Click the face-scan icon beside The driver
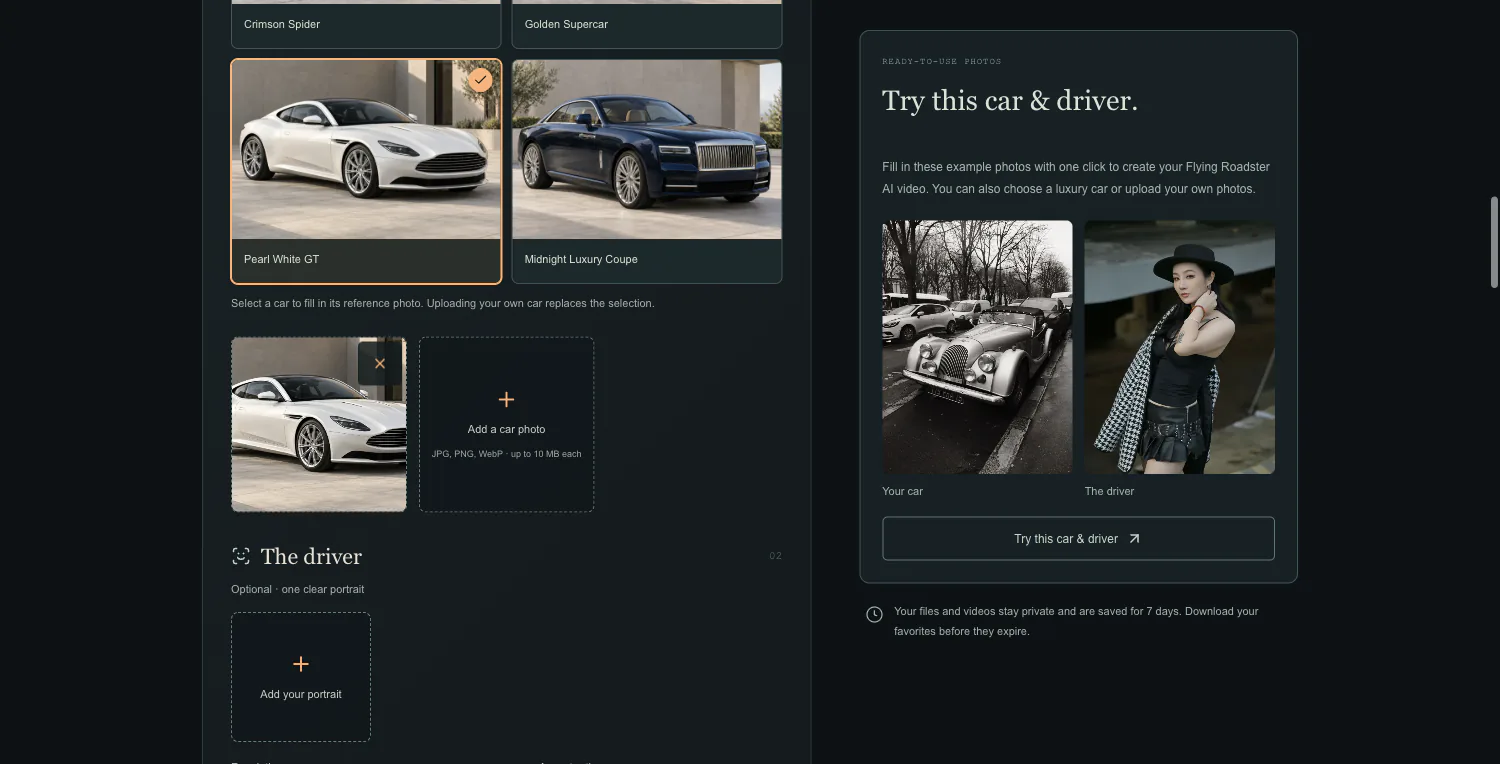Screen dimensions: 1500x764 coord(241,556)
